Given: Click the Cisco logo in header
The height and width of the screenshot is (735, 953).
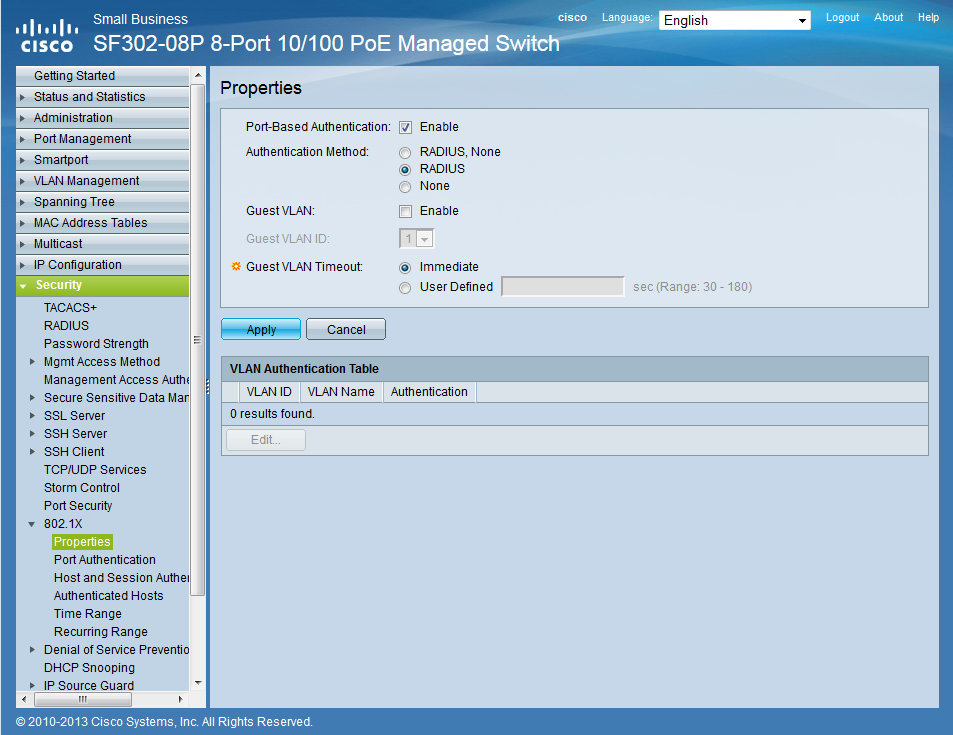Looking at the screenshot, I should (46, 35).
